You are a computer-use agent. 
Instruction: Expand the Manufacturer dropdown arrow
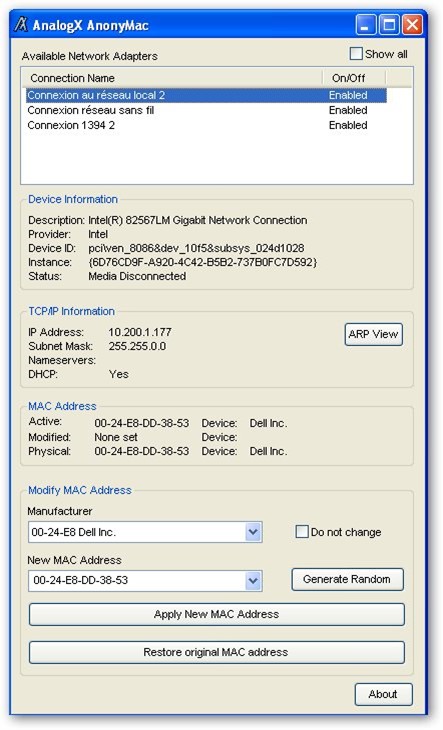[x=253, y=532]
